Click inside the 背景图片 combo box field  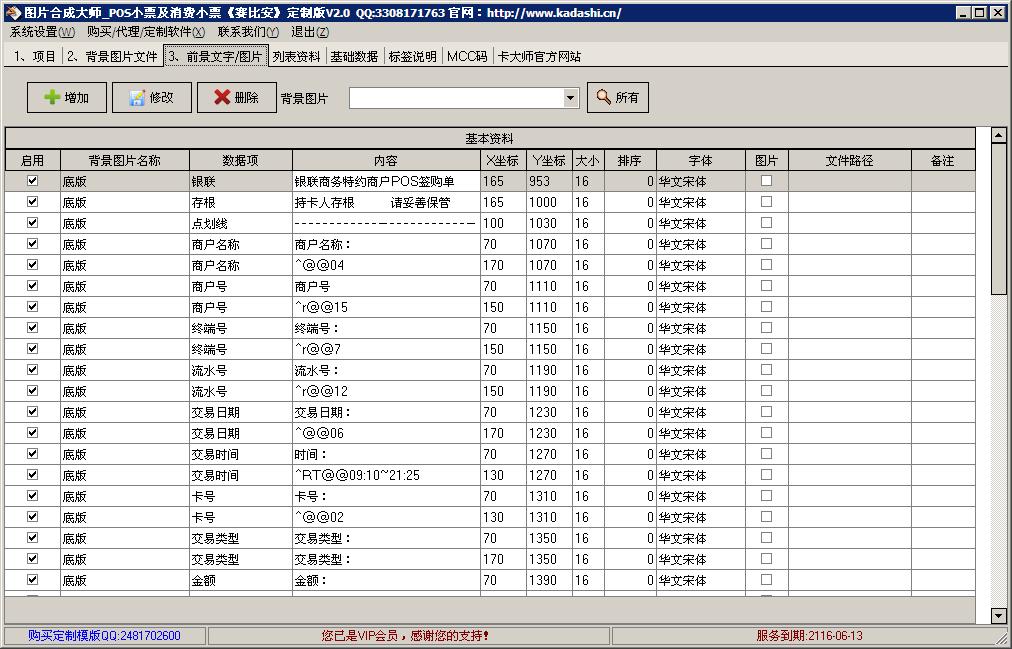click(457, 98)
